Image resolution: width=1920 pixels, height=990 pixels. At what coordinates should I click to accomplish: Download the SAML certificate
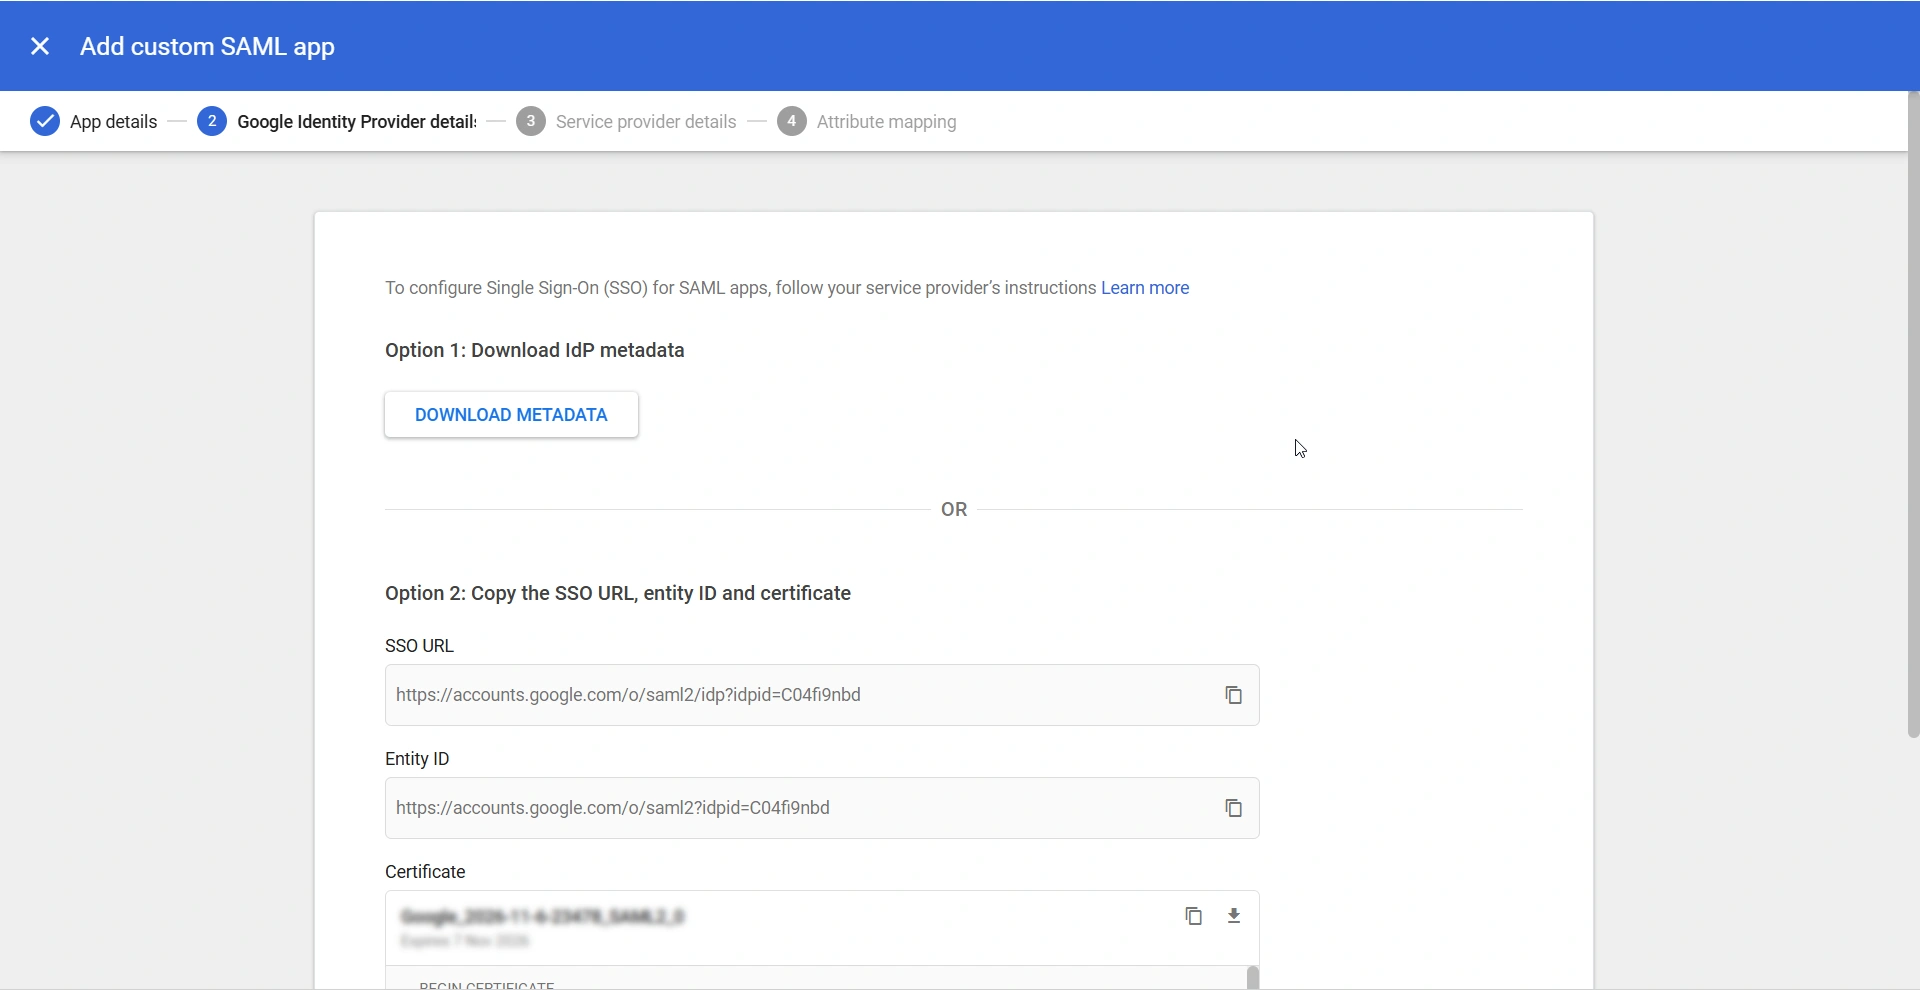[1233, 915]
